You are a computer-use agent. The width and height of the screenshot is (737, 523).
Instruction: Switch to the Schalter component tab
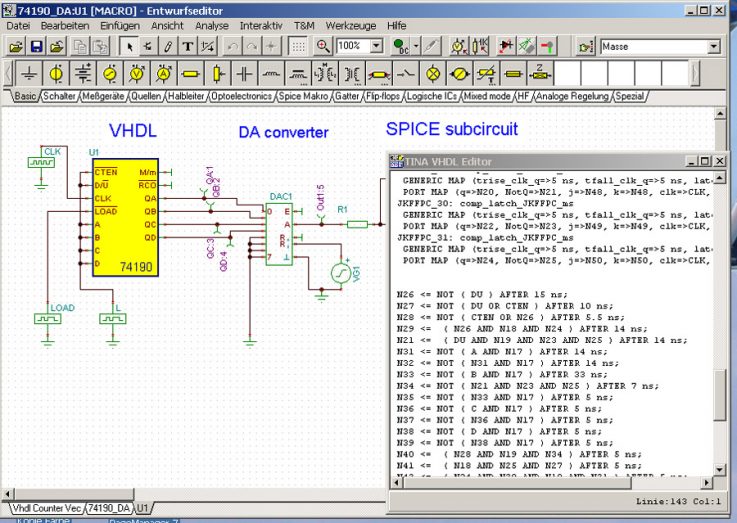pos(59,96)
